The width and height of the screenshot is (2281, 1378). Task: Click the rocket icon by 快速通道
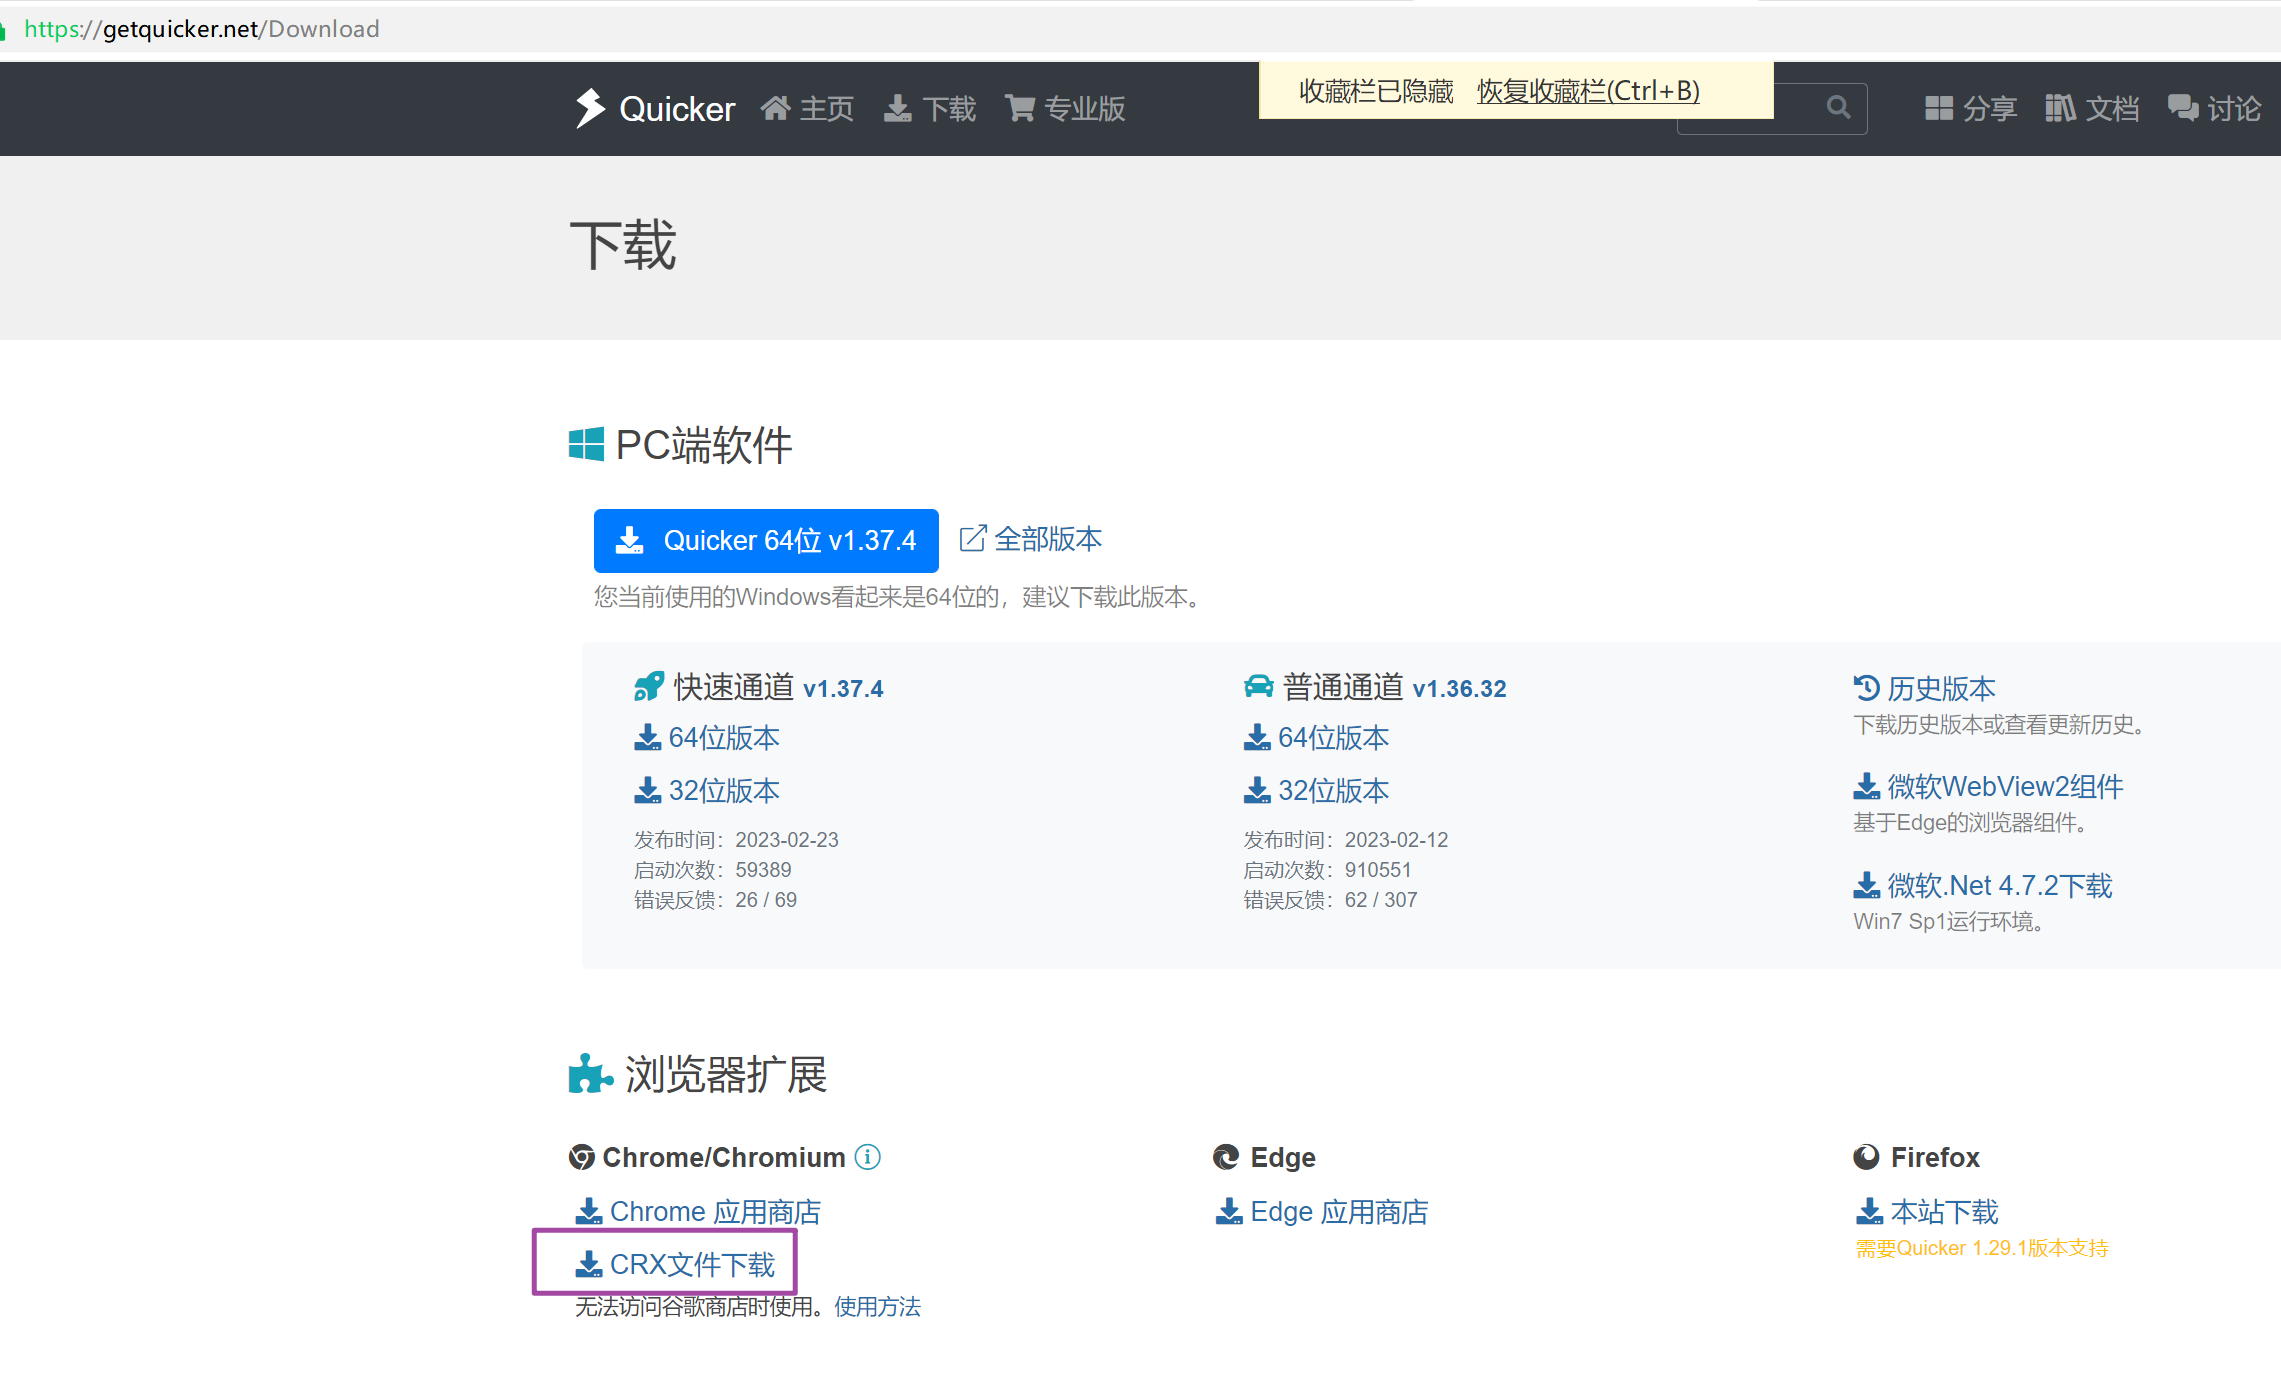point(648,687)
